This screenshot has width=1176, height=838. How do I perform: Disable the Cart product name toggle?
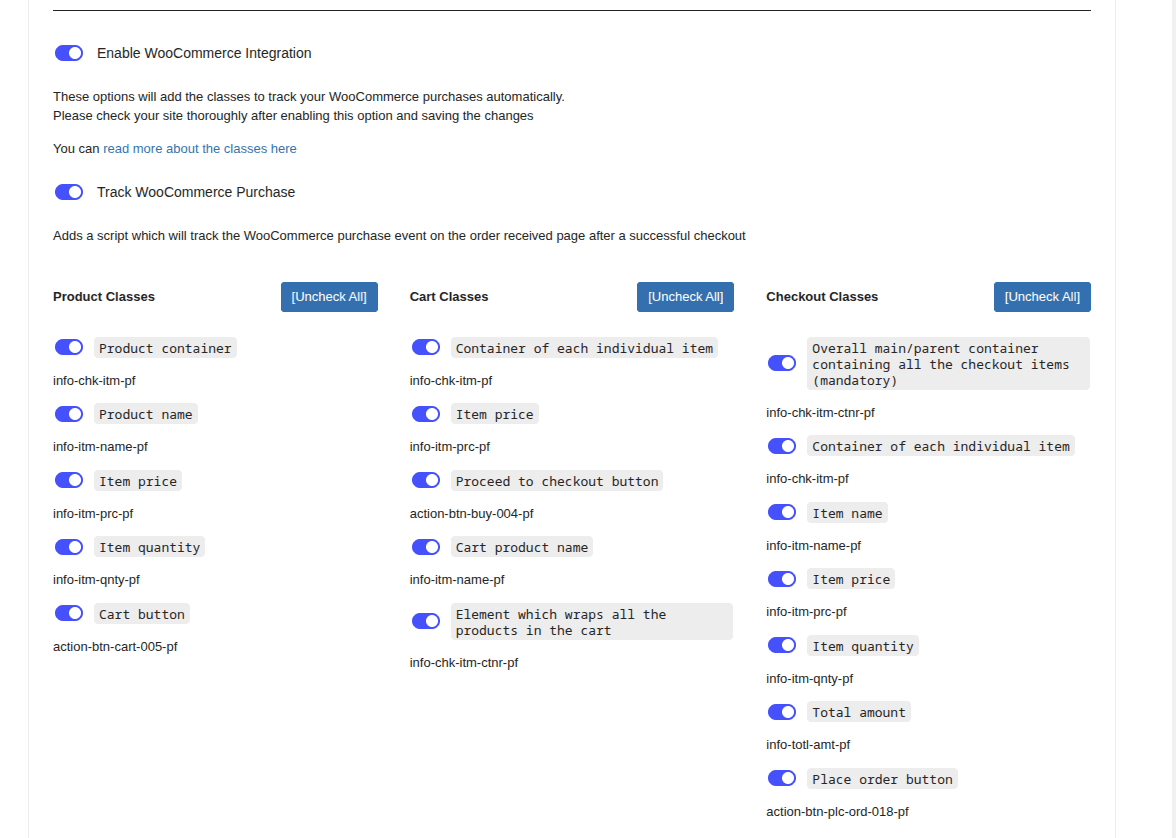click(x=426, y=547)
